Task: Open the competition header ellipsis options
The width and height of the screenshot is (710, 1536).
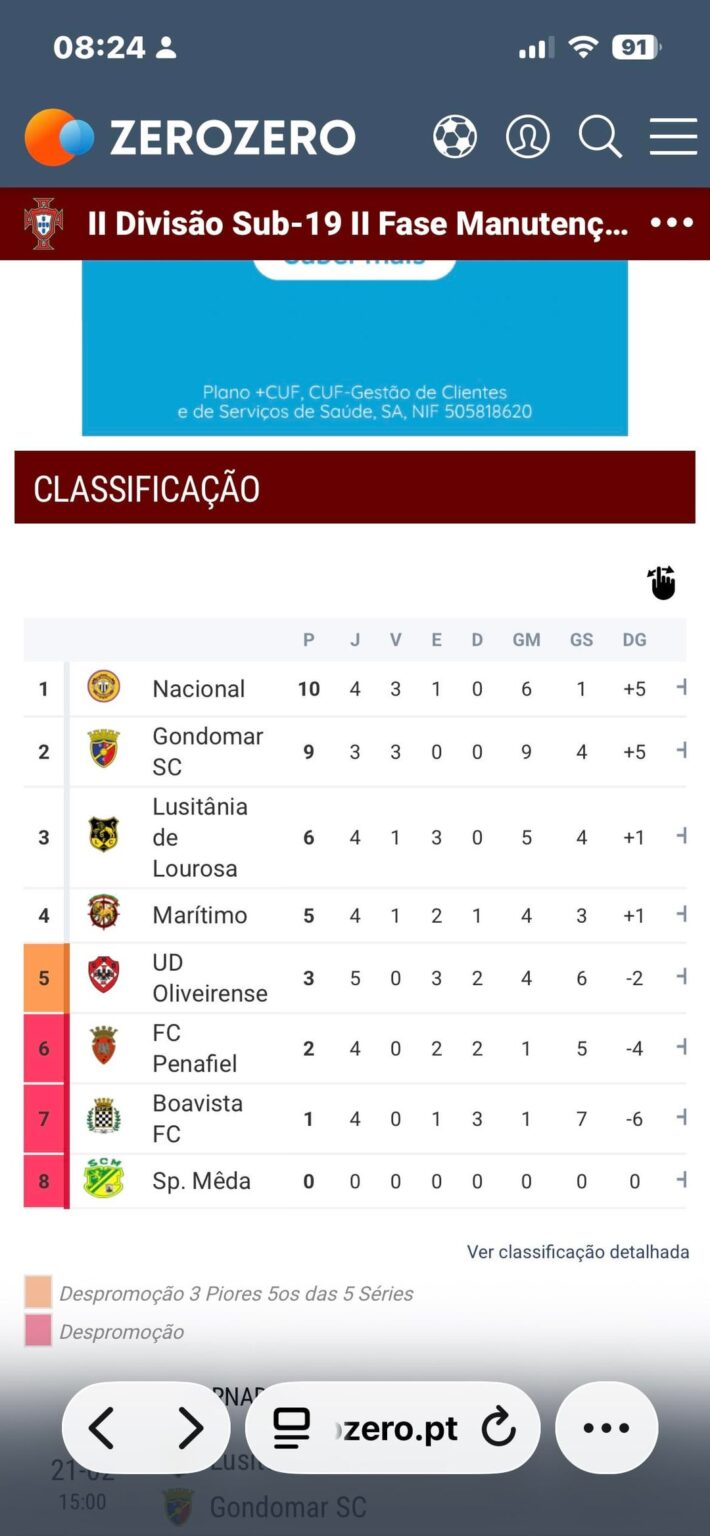Action: click(670, 223)
